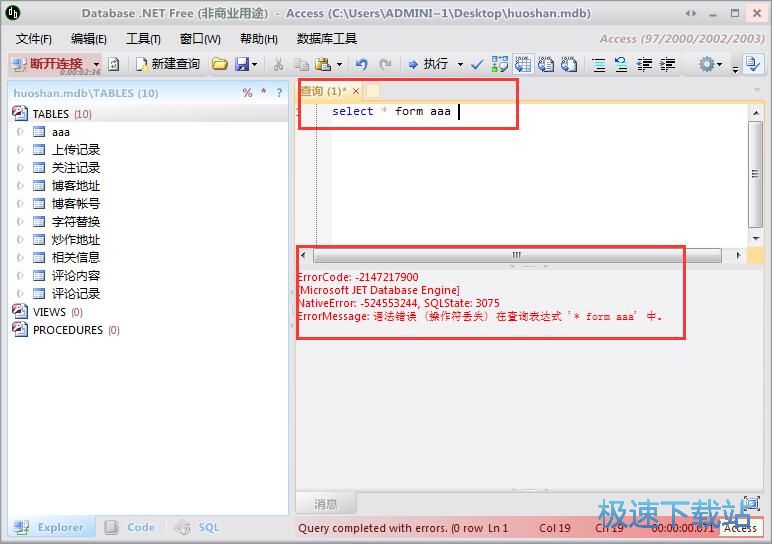The height and width of the screenshot is (544, 772).
Task: Click the 新建查询 new query button
Action: (168, 64)
